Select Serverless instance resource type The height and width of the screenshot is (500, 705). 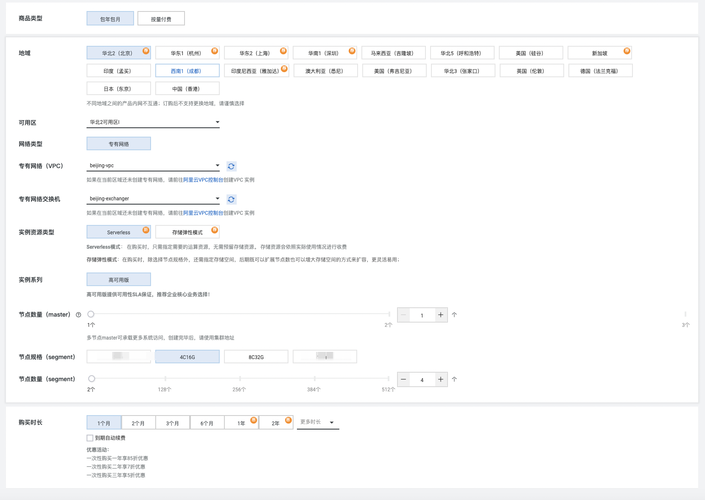pyautogui.click(x=118, y=232)
